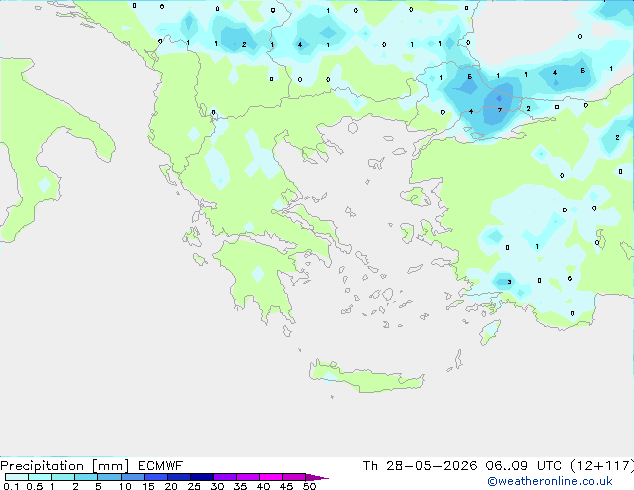
Task: Open the weatheronline.co.uk link
Action: pos(550,481)
